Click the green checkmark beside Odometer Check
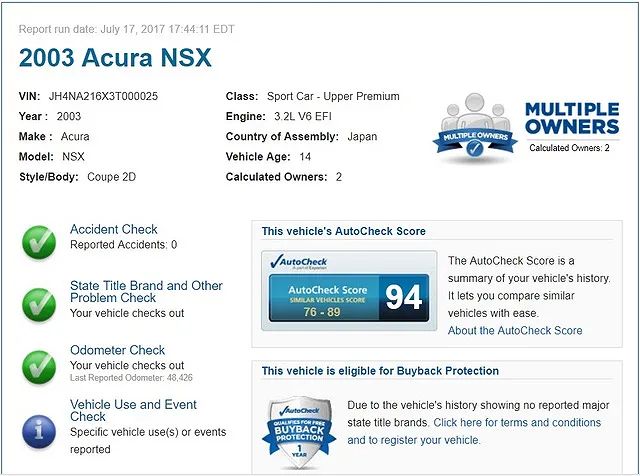This screenshot has height=476, width=640. 39,367
